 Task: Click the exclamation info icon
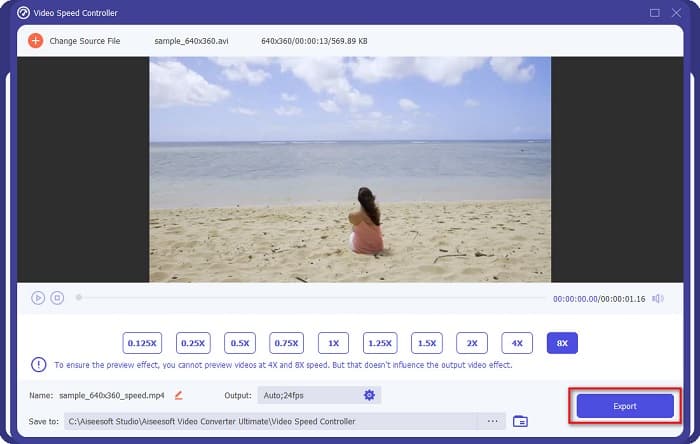point(39,365)
